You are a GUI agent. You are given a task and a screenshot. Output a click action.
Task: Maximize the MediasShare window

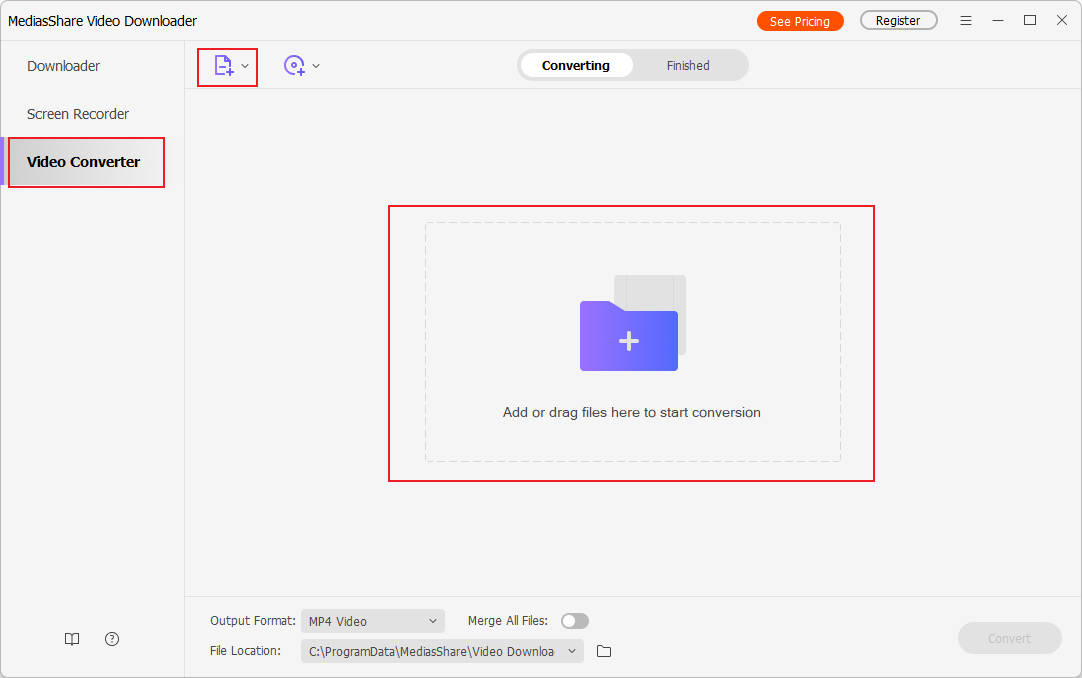point(1030,21)
